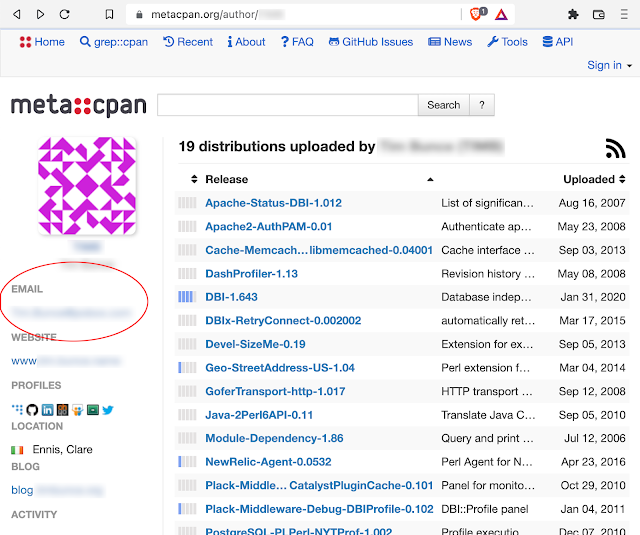Open FAQ in the navbar
This screenshot has height=535, width=640.
click(297, 42)
